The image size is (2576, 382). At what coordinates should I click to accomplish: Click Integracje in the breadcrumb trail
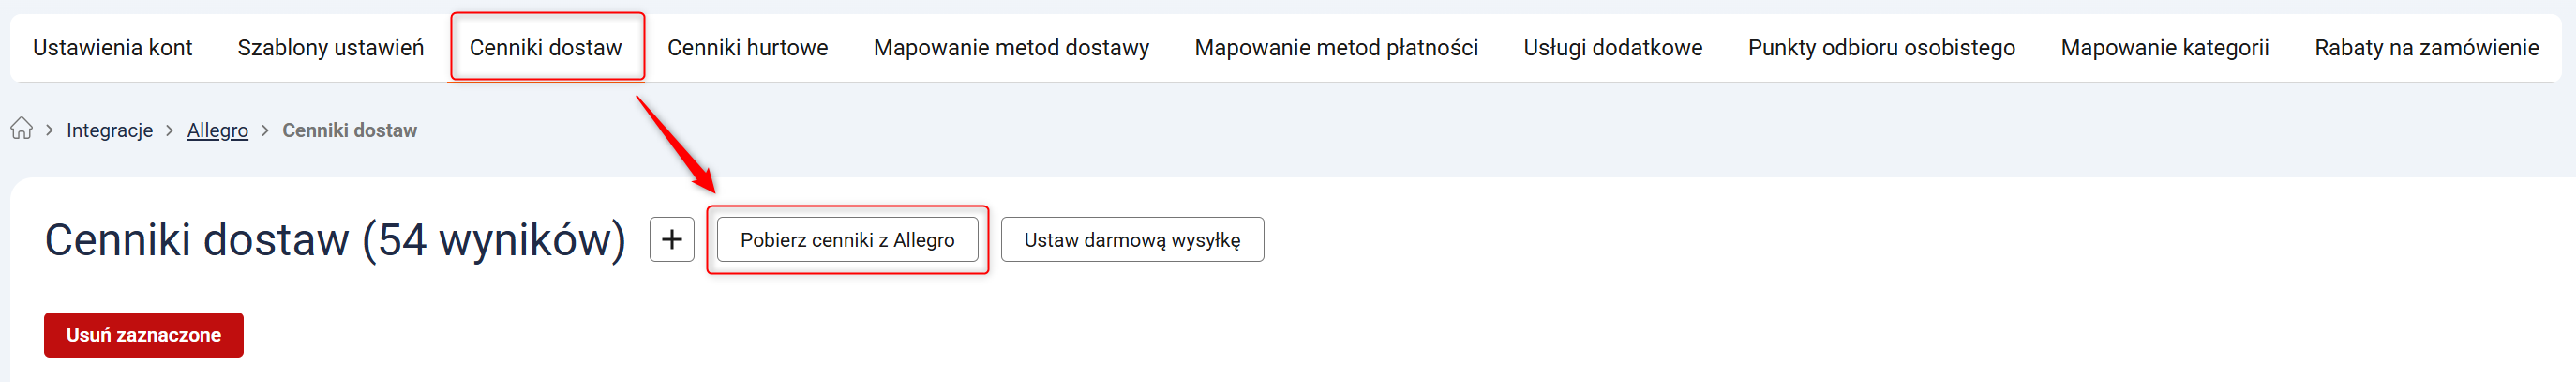tap(109, 131)
